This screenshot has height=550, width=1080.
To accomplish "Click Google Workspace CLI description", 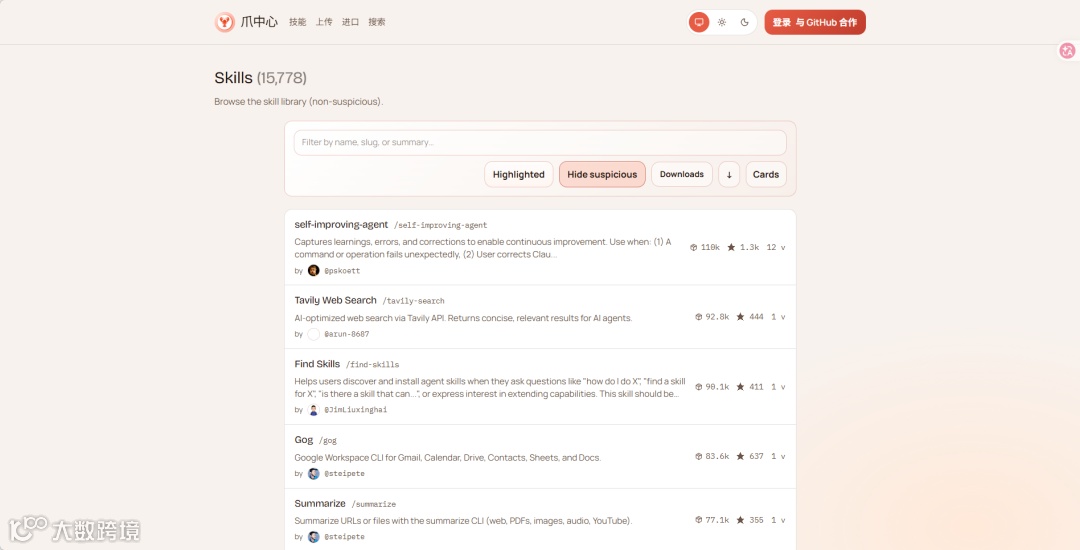I will pyautogui.click(x=448, y=457).
